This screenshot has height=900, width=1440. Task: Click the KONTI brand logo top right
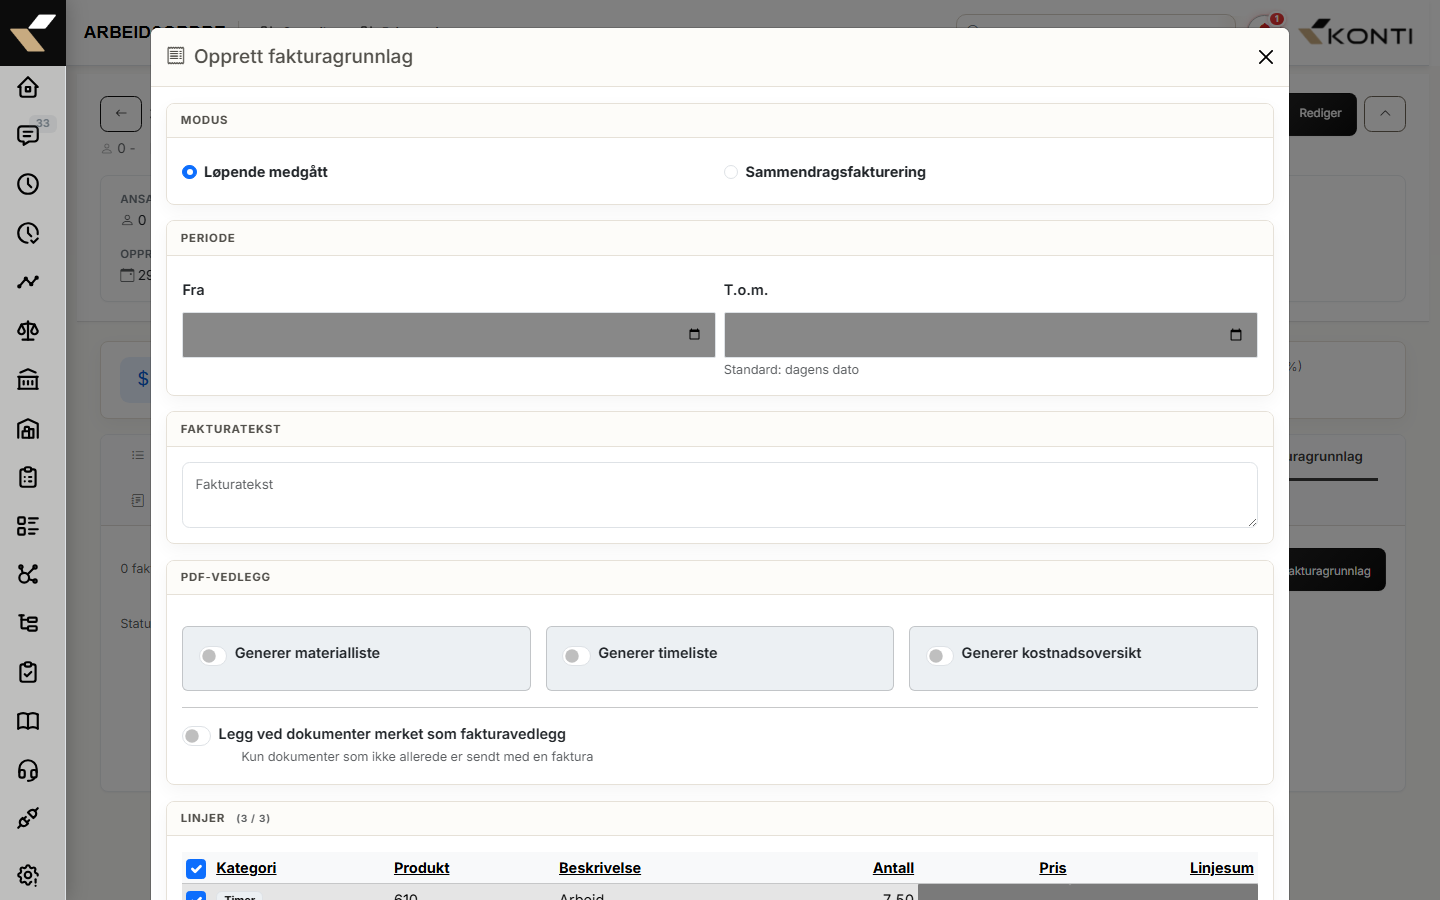1356,33
